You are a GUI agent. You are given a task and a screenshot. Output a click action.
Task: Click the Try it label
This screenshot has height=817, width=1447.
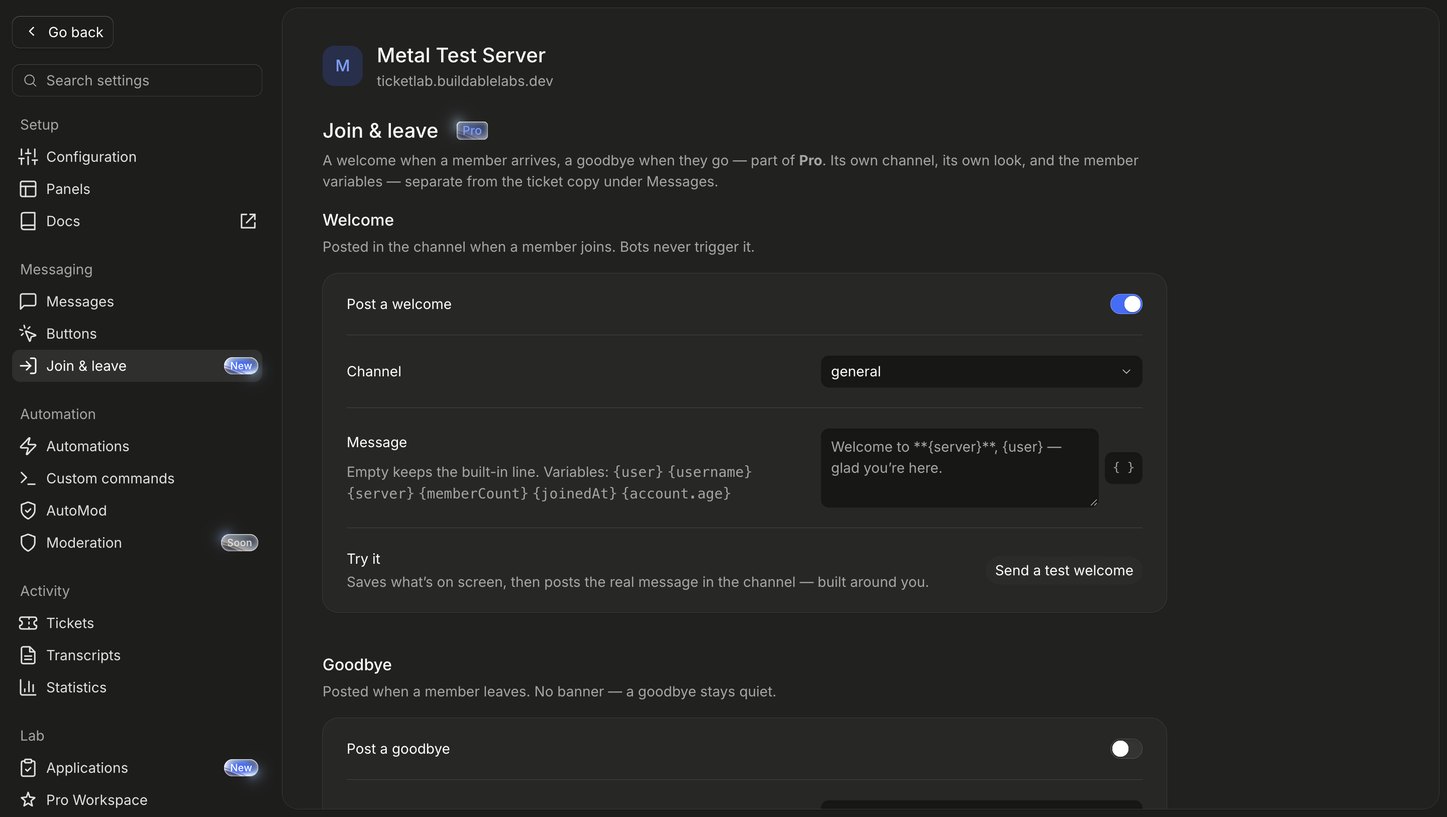(364, 559)
